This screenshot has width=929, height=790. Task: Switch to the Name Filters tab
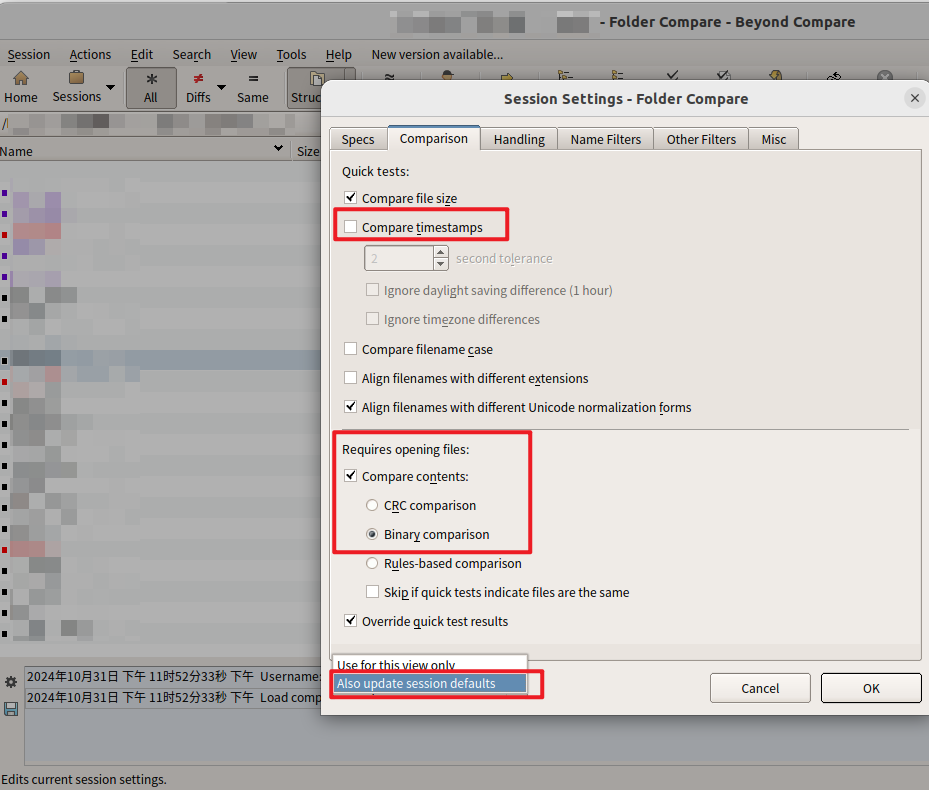605,139
